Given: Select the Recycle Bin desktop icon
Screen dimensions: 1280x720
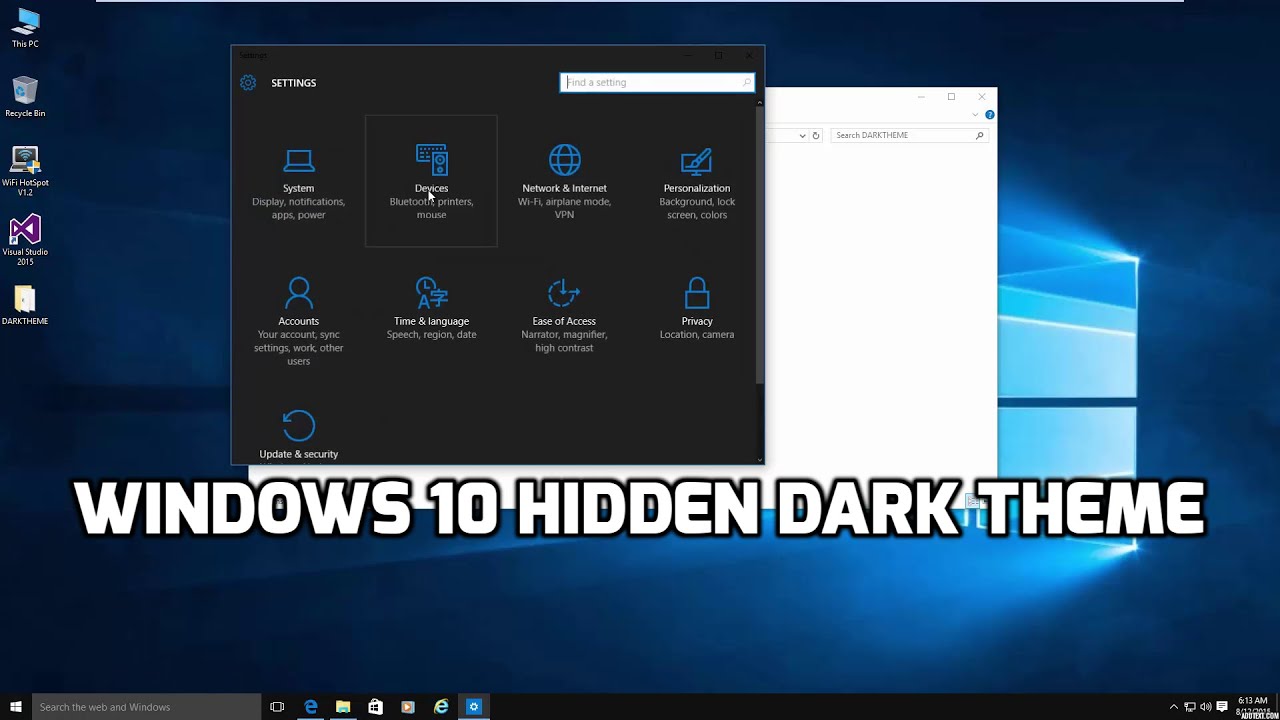Looking at the screenshot, I should tap(25, 97).
